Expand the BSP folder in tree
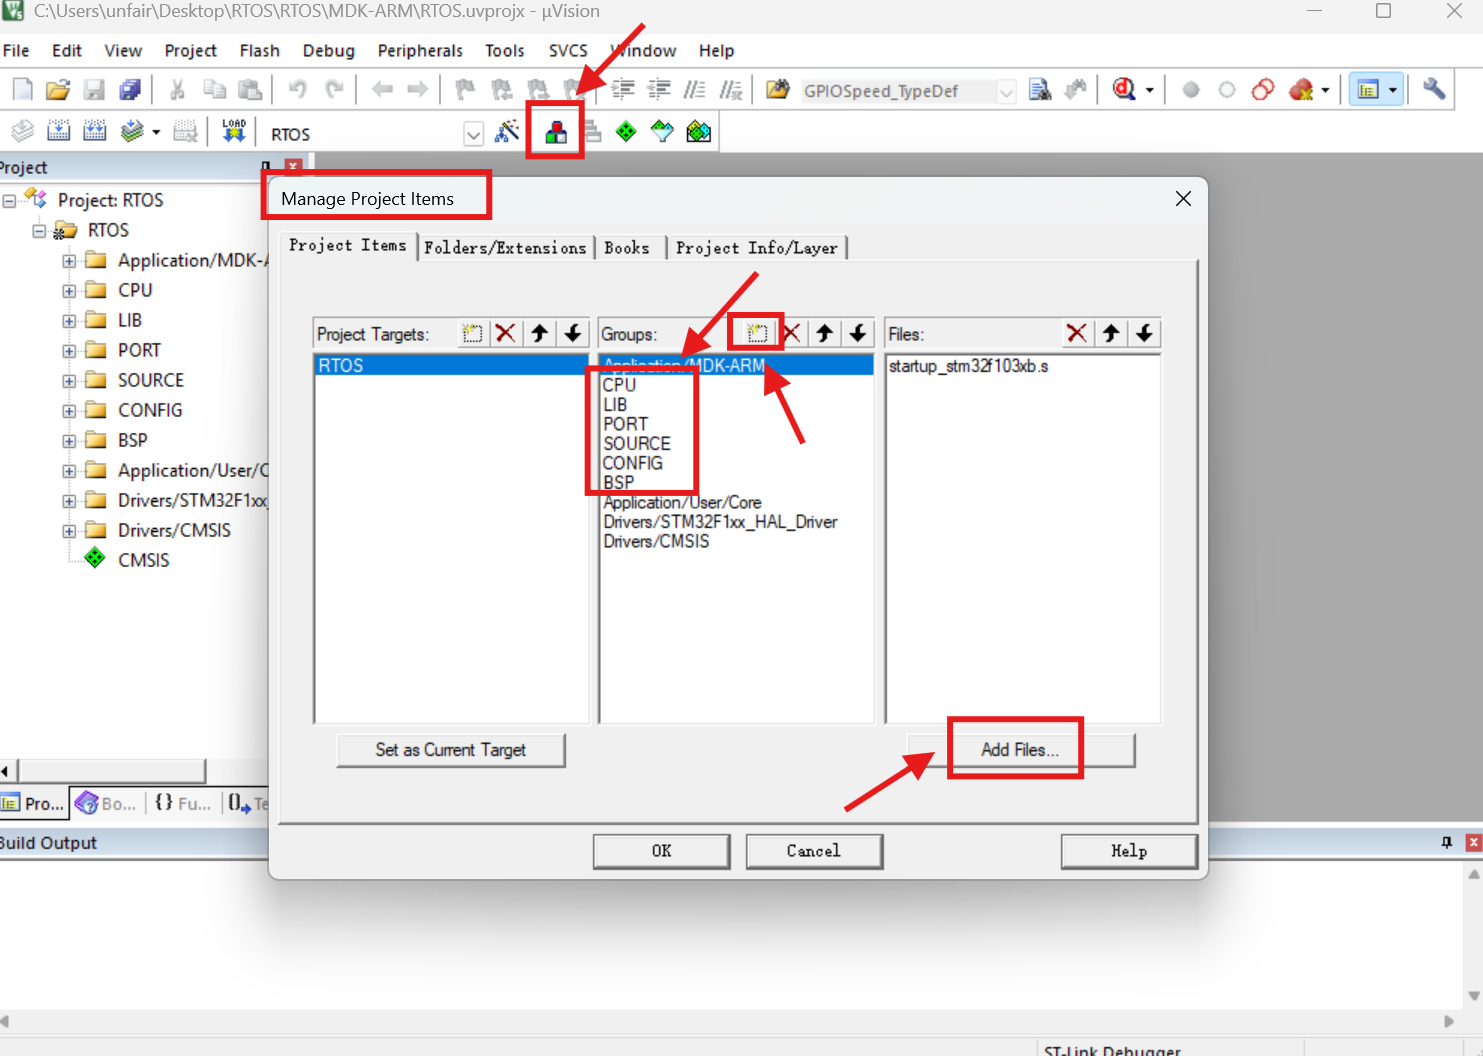The width and height of the screenshot is (1483, 1056). pos(69,441)
